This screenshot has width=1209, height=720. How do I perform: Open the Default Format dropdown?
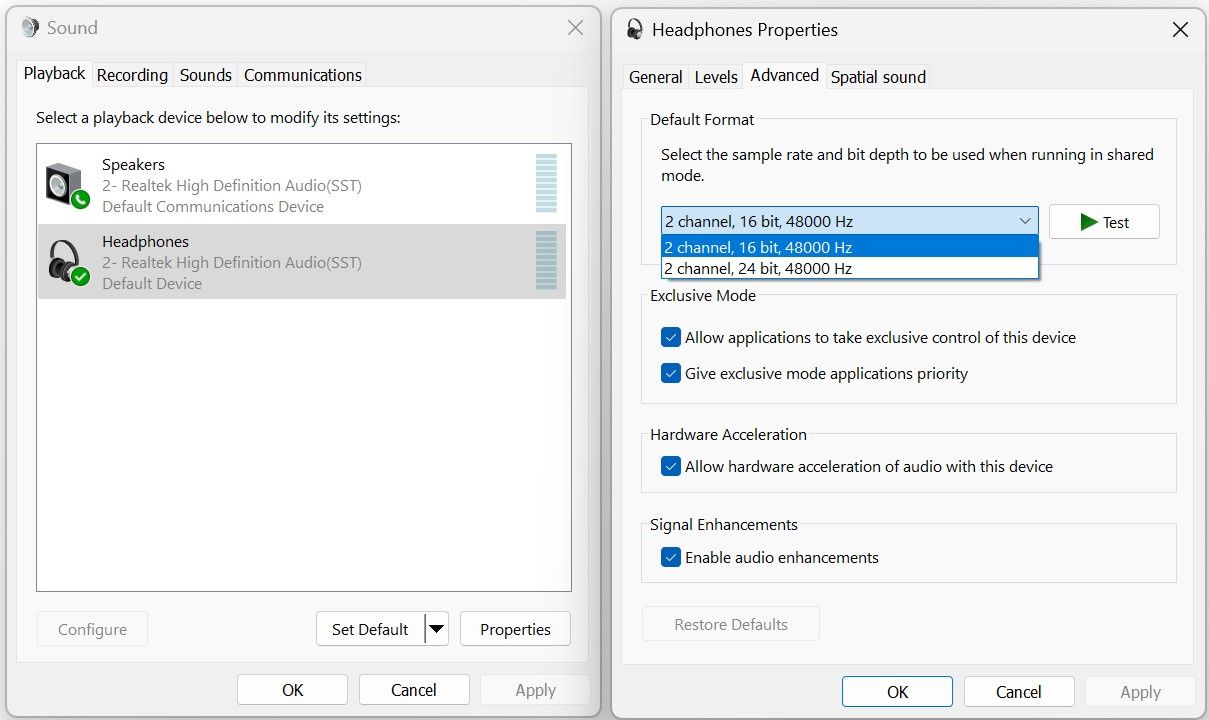(x=1024, y=221)
